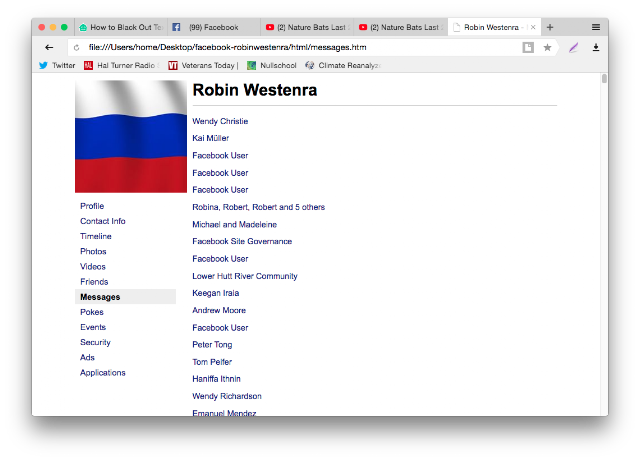
Task: Open the Security sidebar link
Action: pos(96,343)
